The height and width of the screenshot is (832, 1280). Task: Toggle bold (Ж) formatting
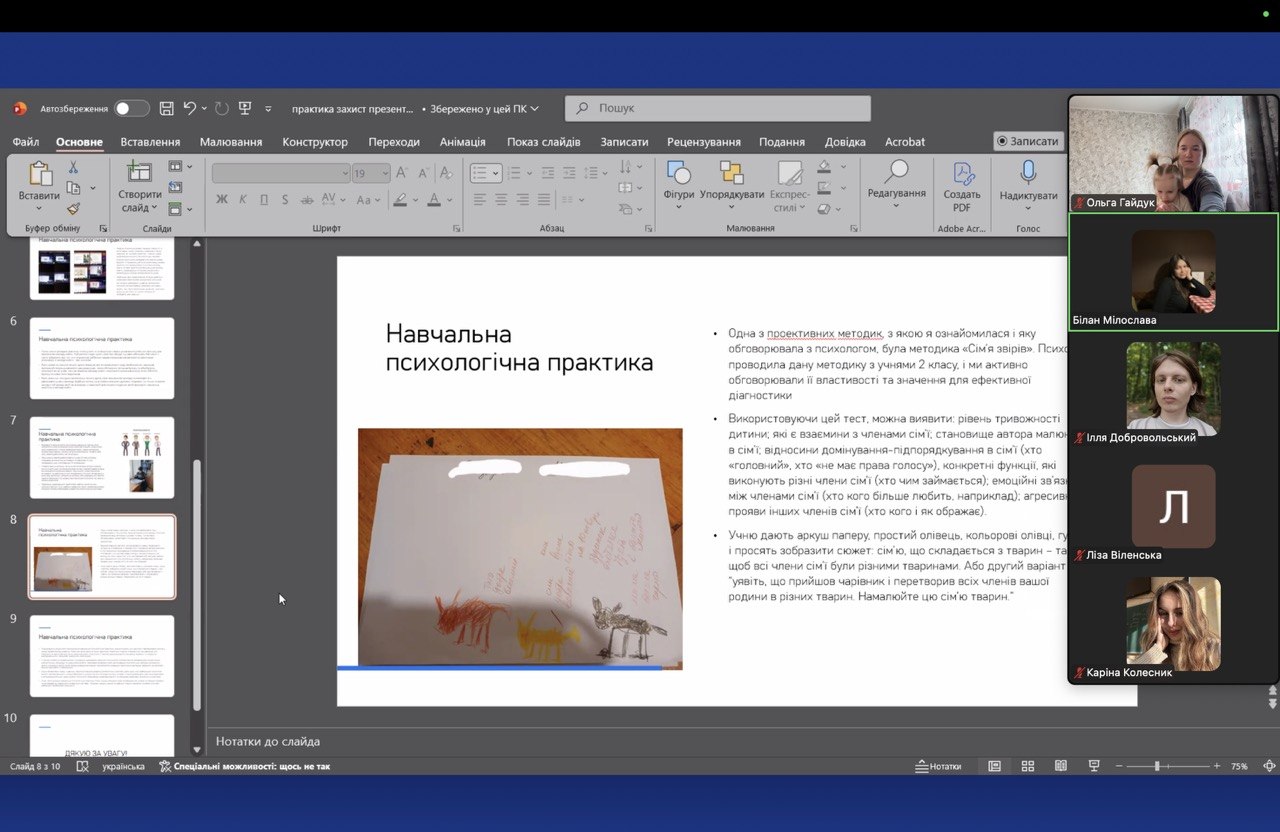[x=222, y=200]
